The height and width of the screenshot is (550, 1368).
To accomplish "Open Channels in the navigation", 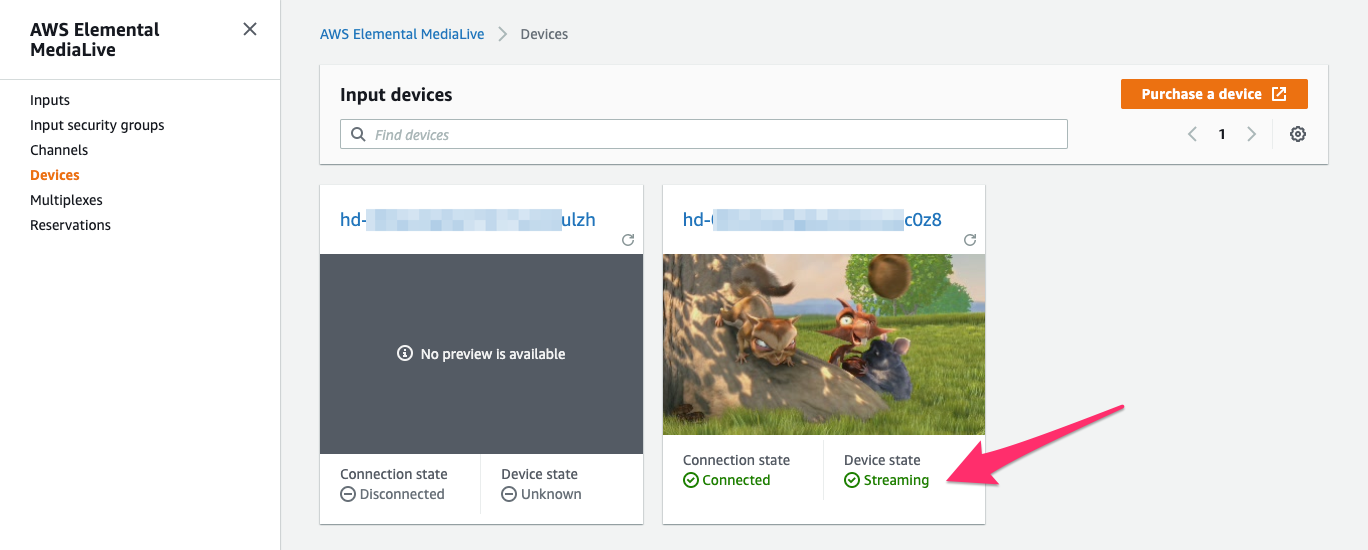I will pos(59,150).
